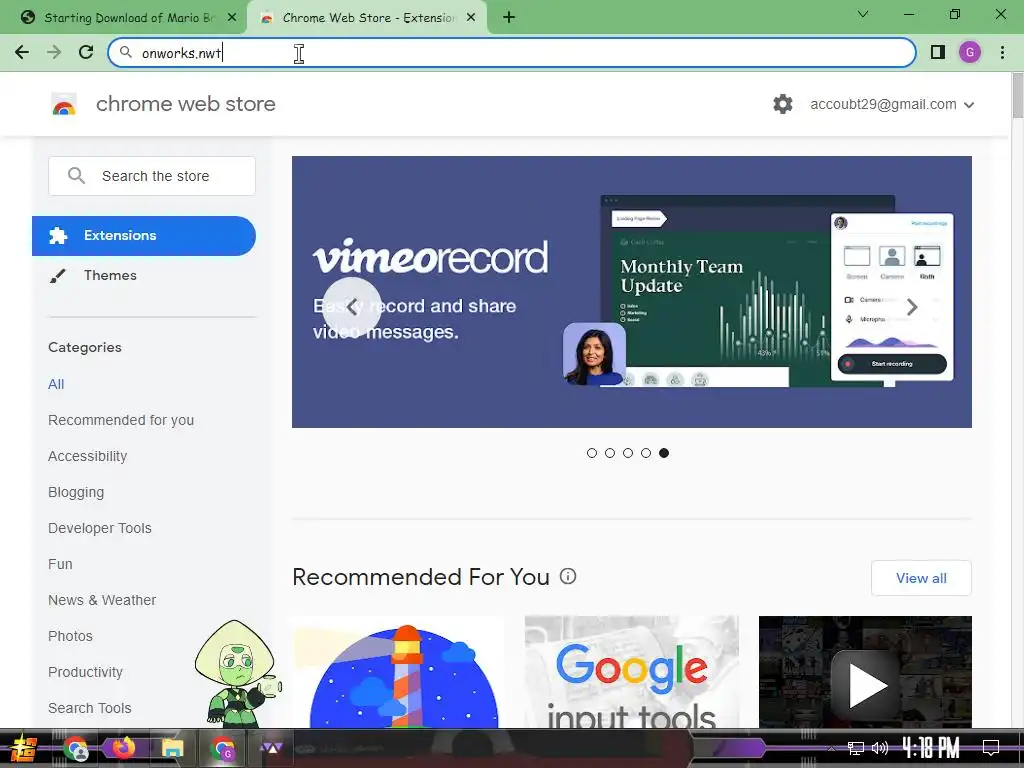Viewport: 1024px width, 768px height.
Task: Open the Developer Tools category
Action: [99, 528]
